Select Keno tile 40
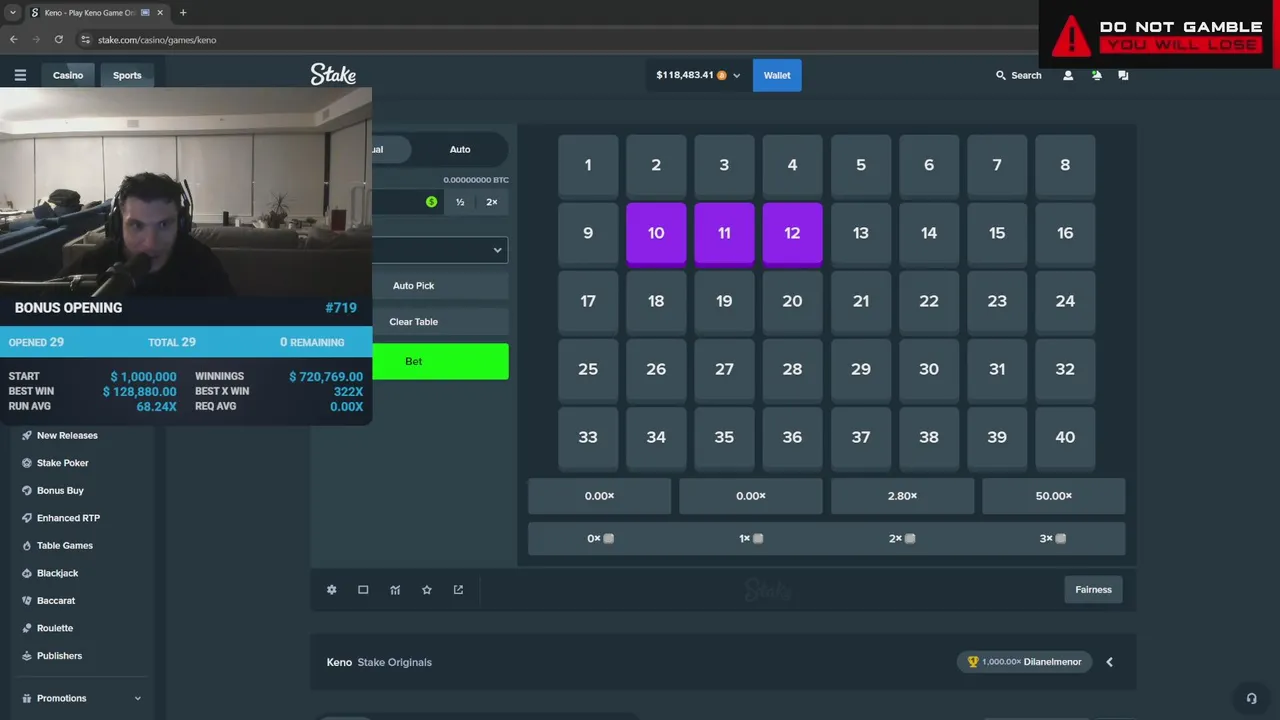The image size is (1280, 720). pyautogui.click(x=1065, y=437)
